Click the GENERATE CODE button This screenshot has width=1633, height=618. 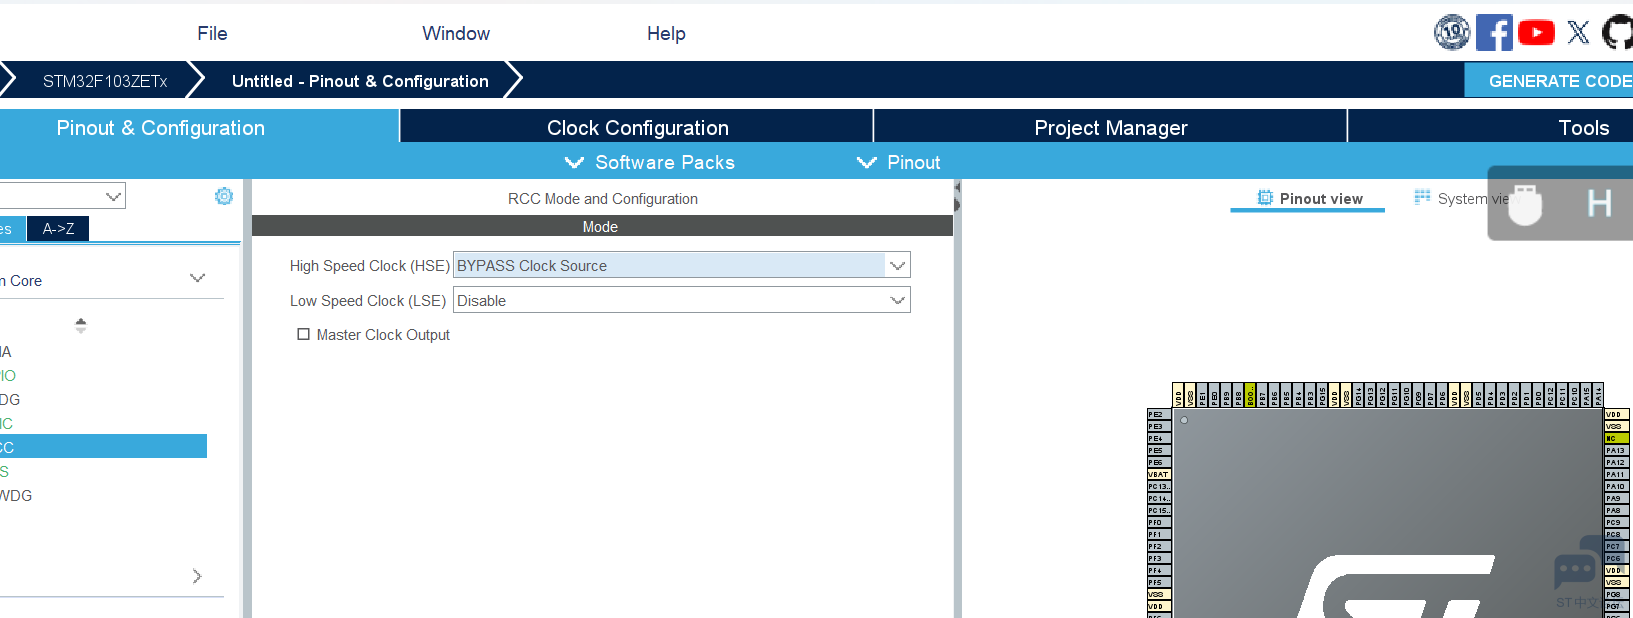[1549, 81]
